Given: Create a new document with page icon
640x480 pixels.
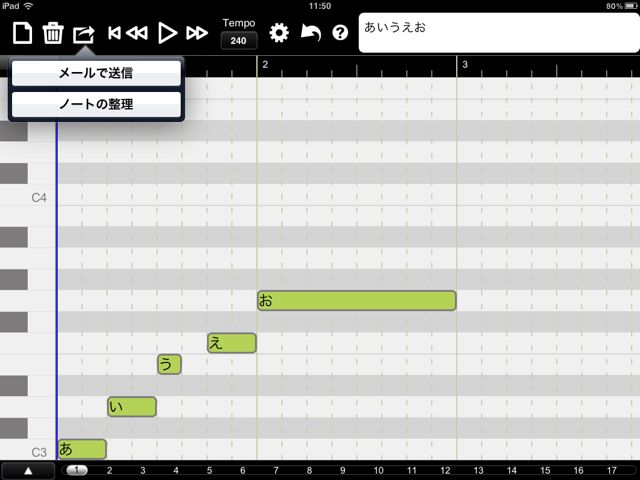Looking at the screenshot, I should (22, 33).
